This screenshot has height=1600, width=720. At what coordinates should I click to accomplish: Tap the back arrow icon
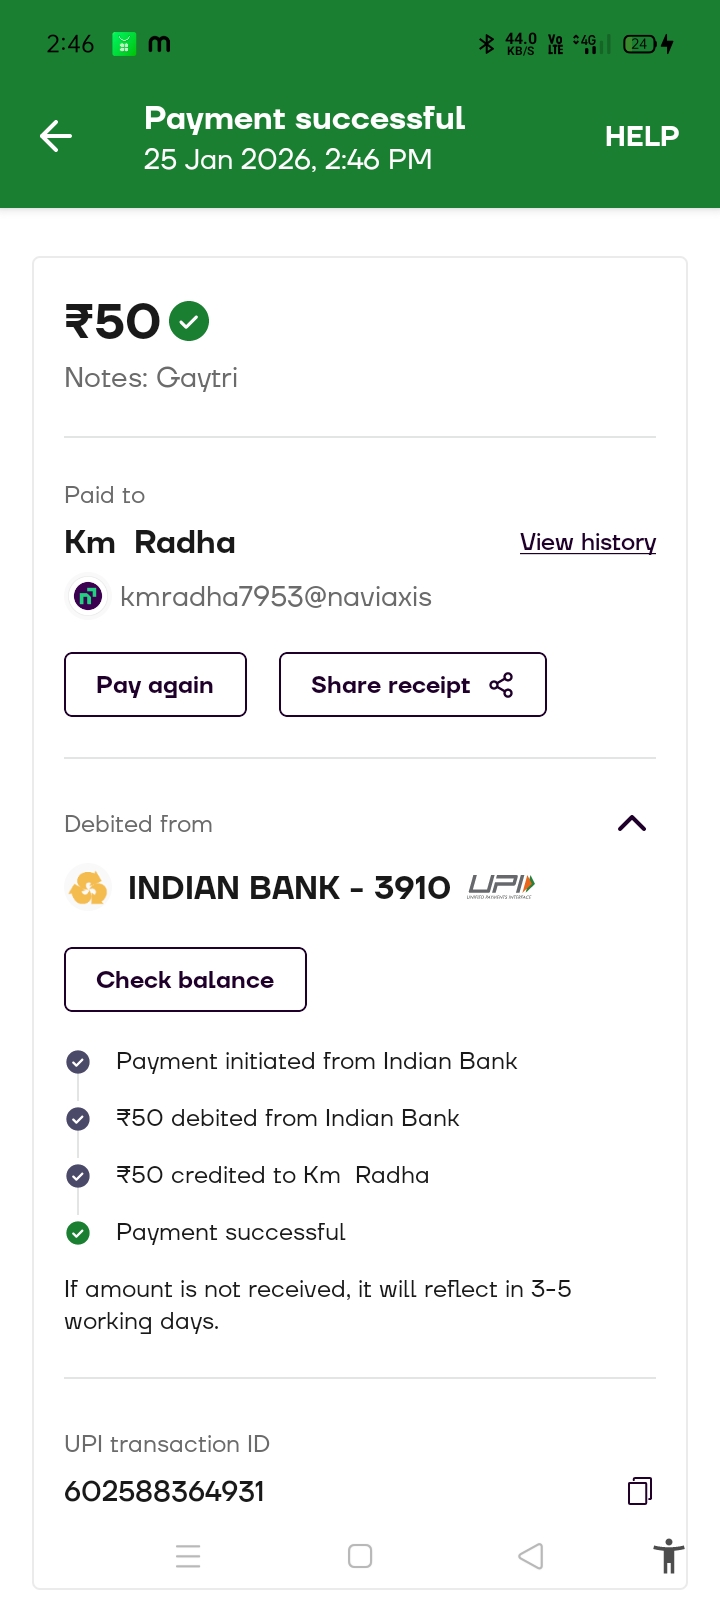[x=56, y=136]
